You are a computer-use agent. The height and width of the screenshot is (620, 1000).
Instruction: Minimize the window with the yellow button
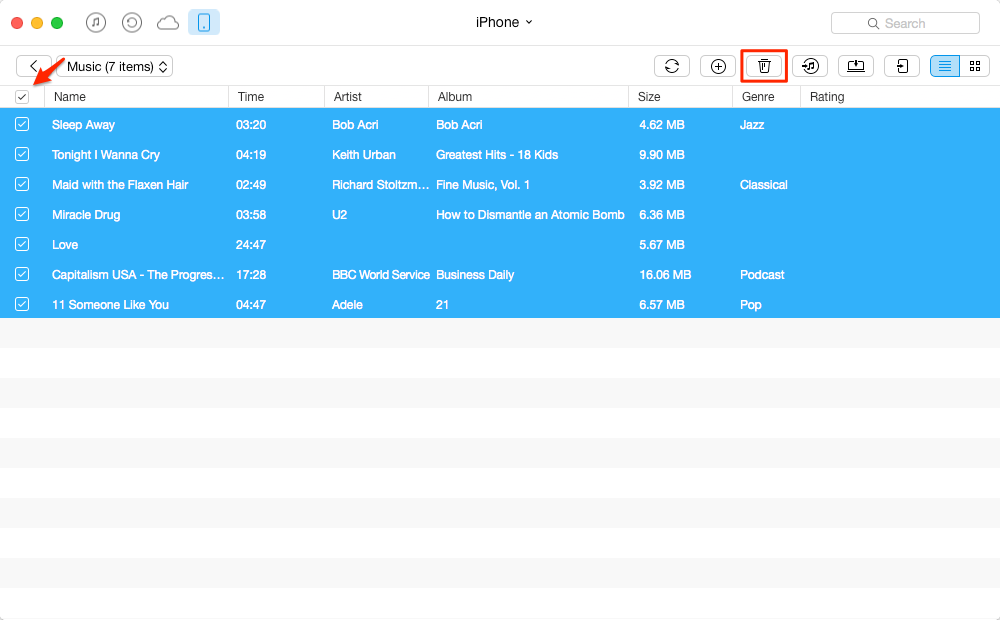pyautogui.click(x=37, y=23)
